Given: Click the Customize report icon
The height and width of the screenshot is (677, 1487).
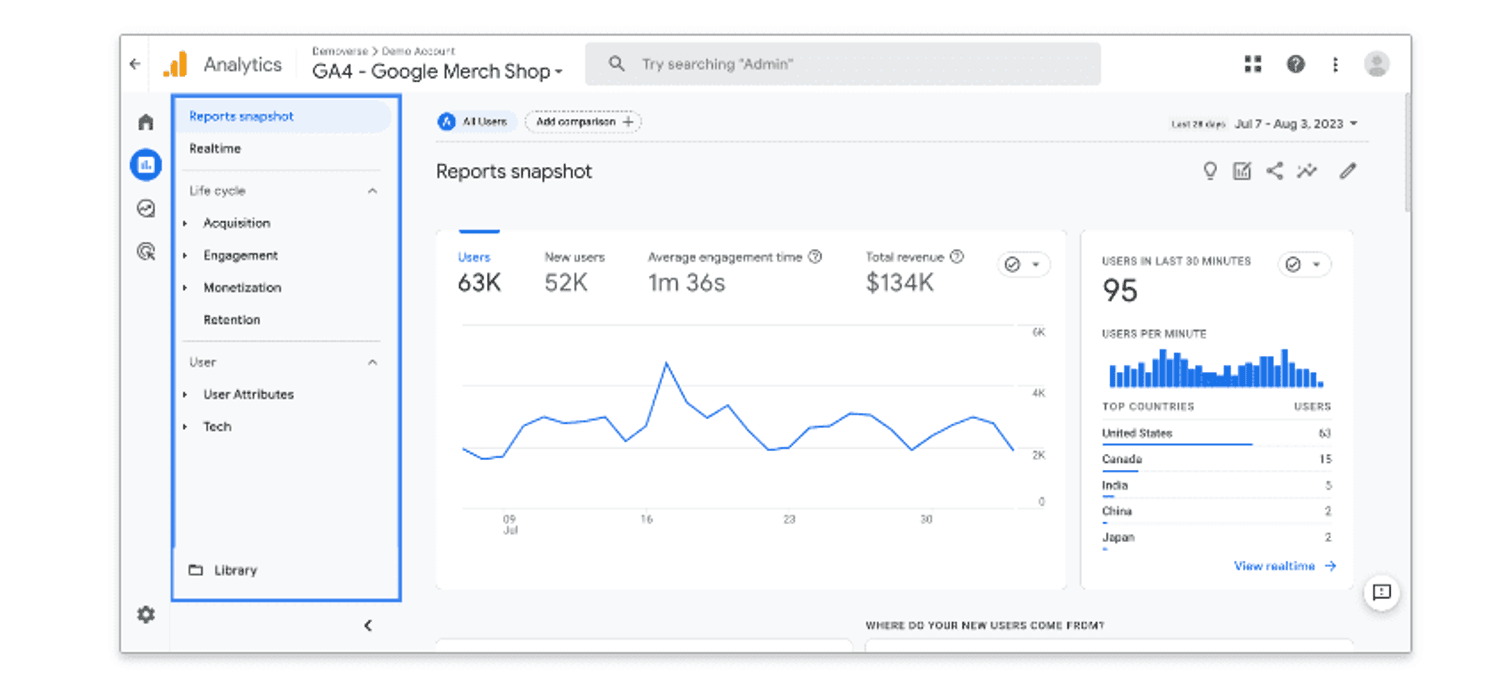Looking at the screenshot, I should click(1242, 171).
